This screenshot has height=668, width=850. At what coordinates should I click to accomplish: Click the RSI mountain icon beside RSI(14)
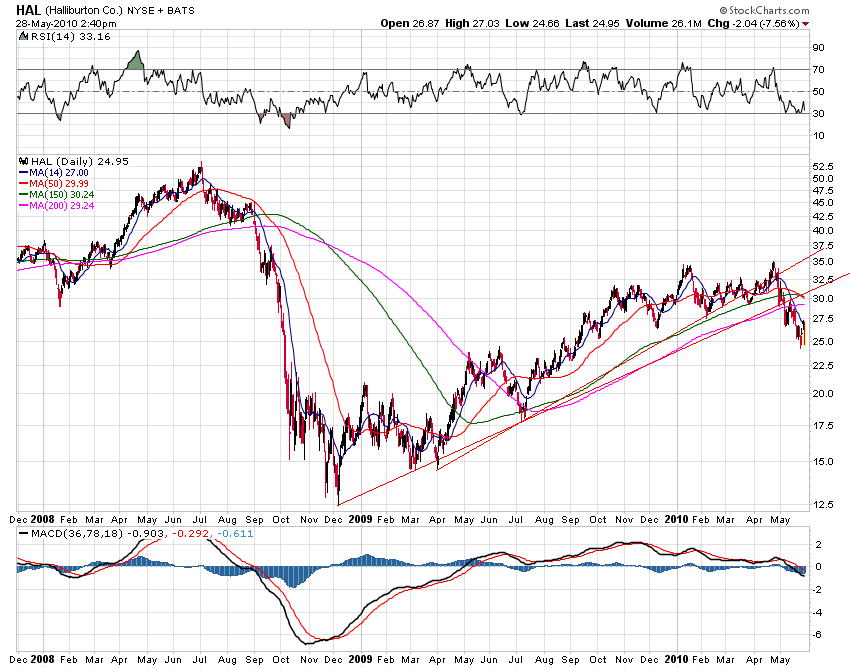23,37
